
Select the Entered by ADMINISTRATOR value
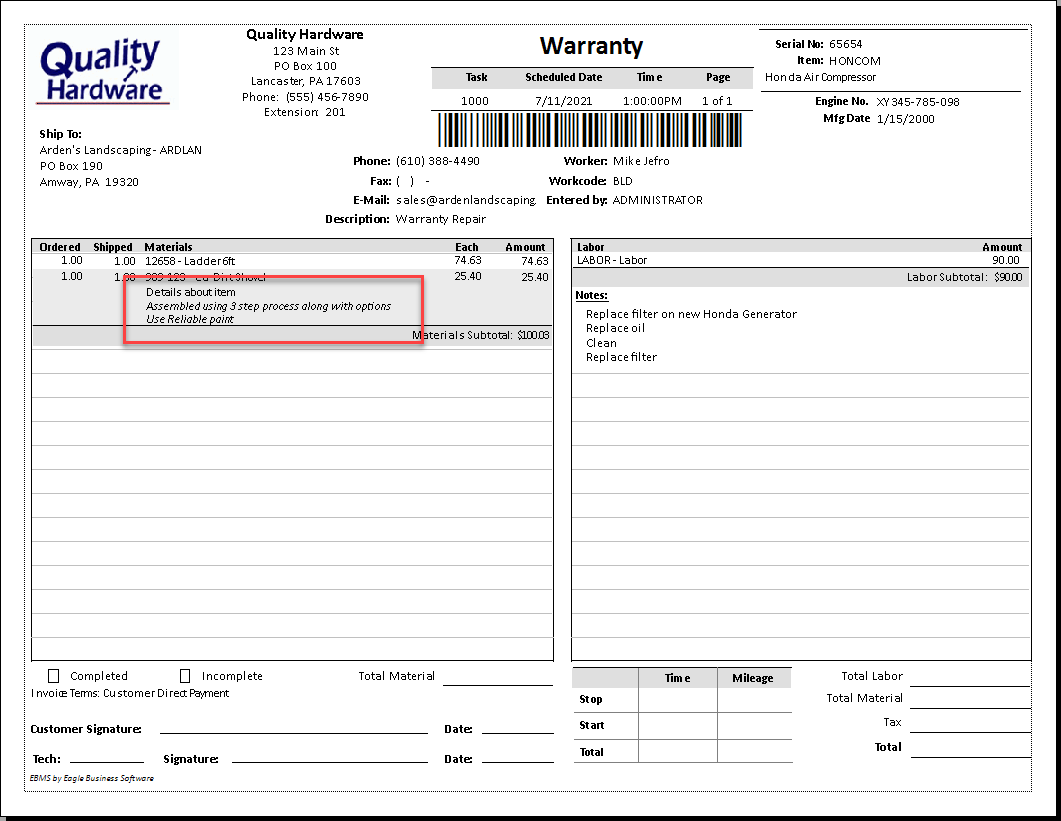tap(658, 200)
